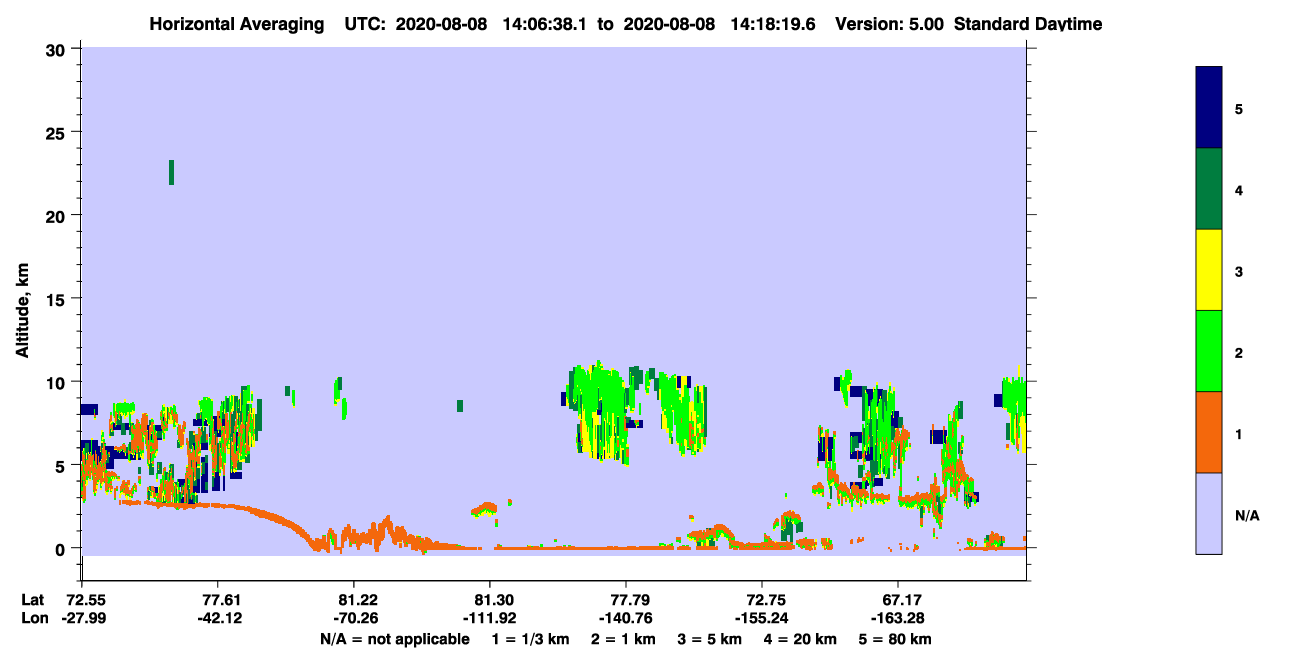Click latitude value 67.17
The image size is (1300, 667).
(x=898, y=600)
